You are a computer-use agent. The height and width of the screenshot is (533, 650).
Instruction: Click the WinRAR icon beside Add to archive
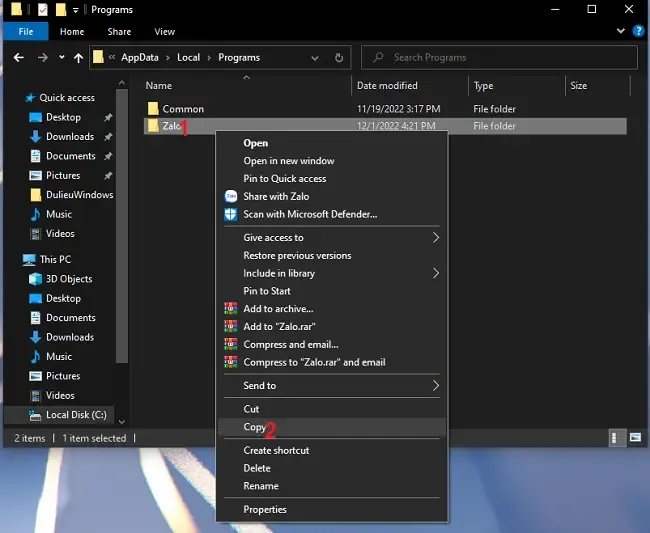[x=231, y=309]
